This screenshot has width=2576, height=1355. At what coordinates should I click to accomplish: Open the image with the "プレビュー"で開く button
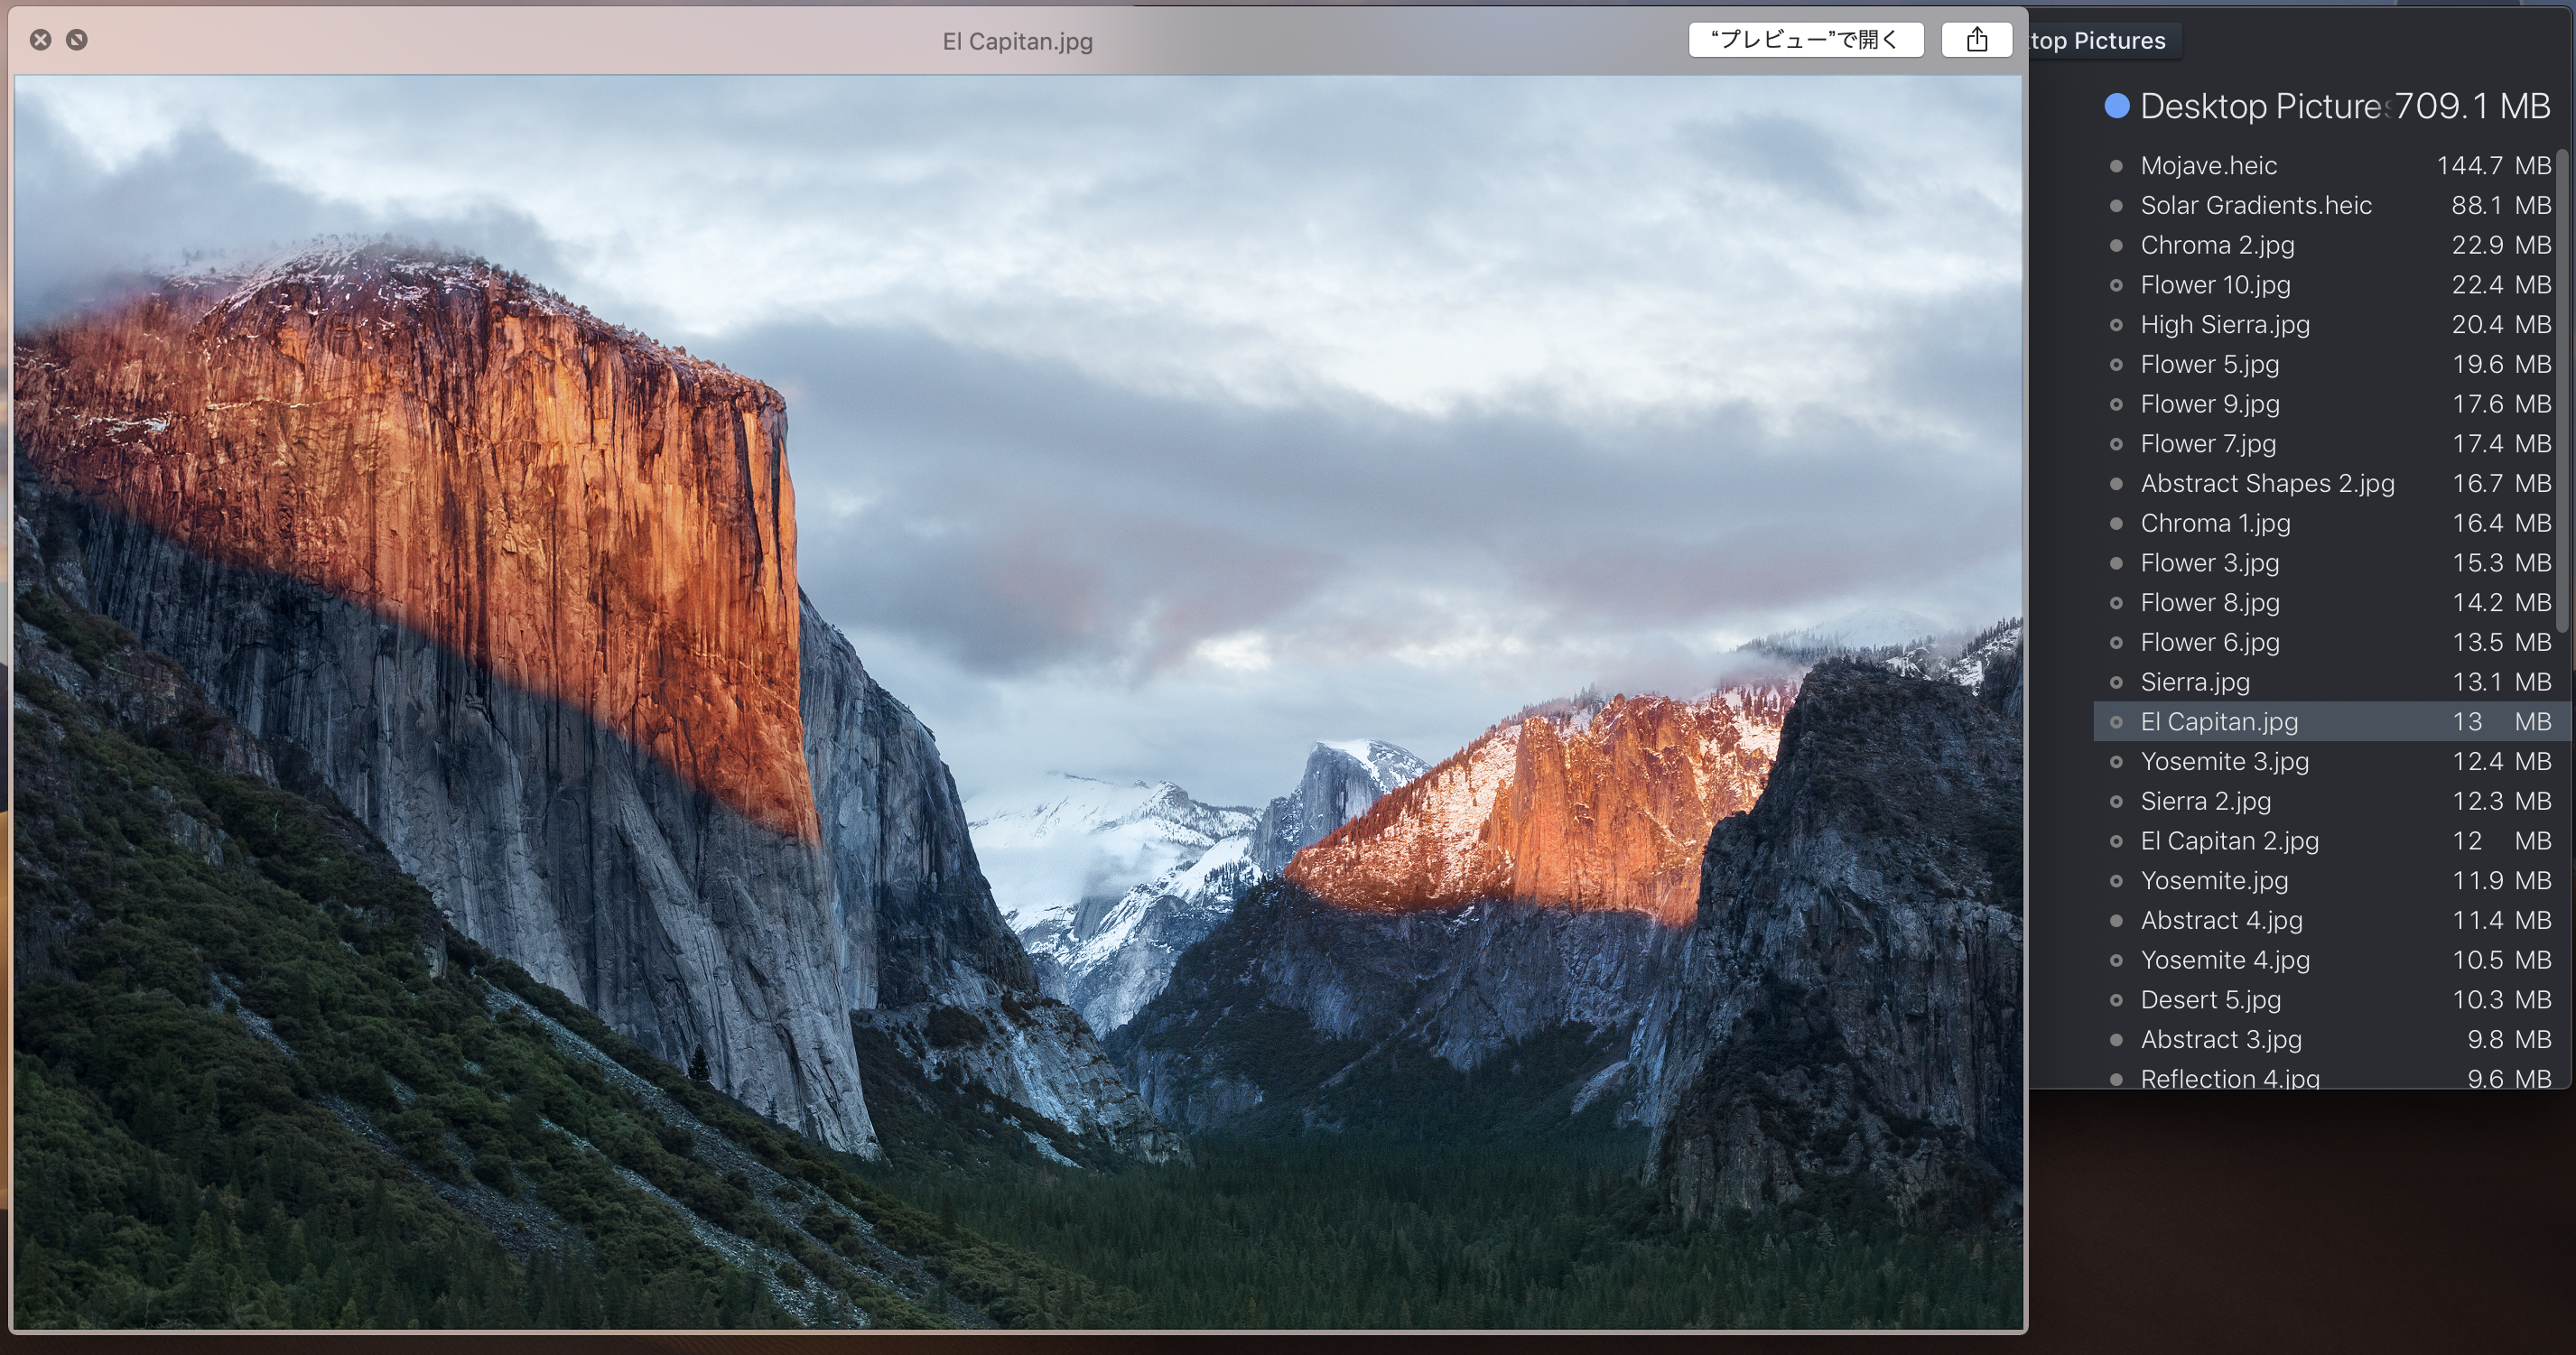1805,40
